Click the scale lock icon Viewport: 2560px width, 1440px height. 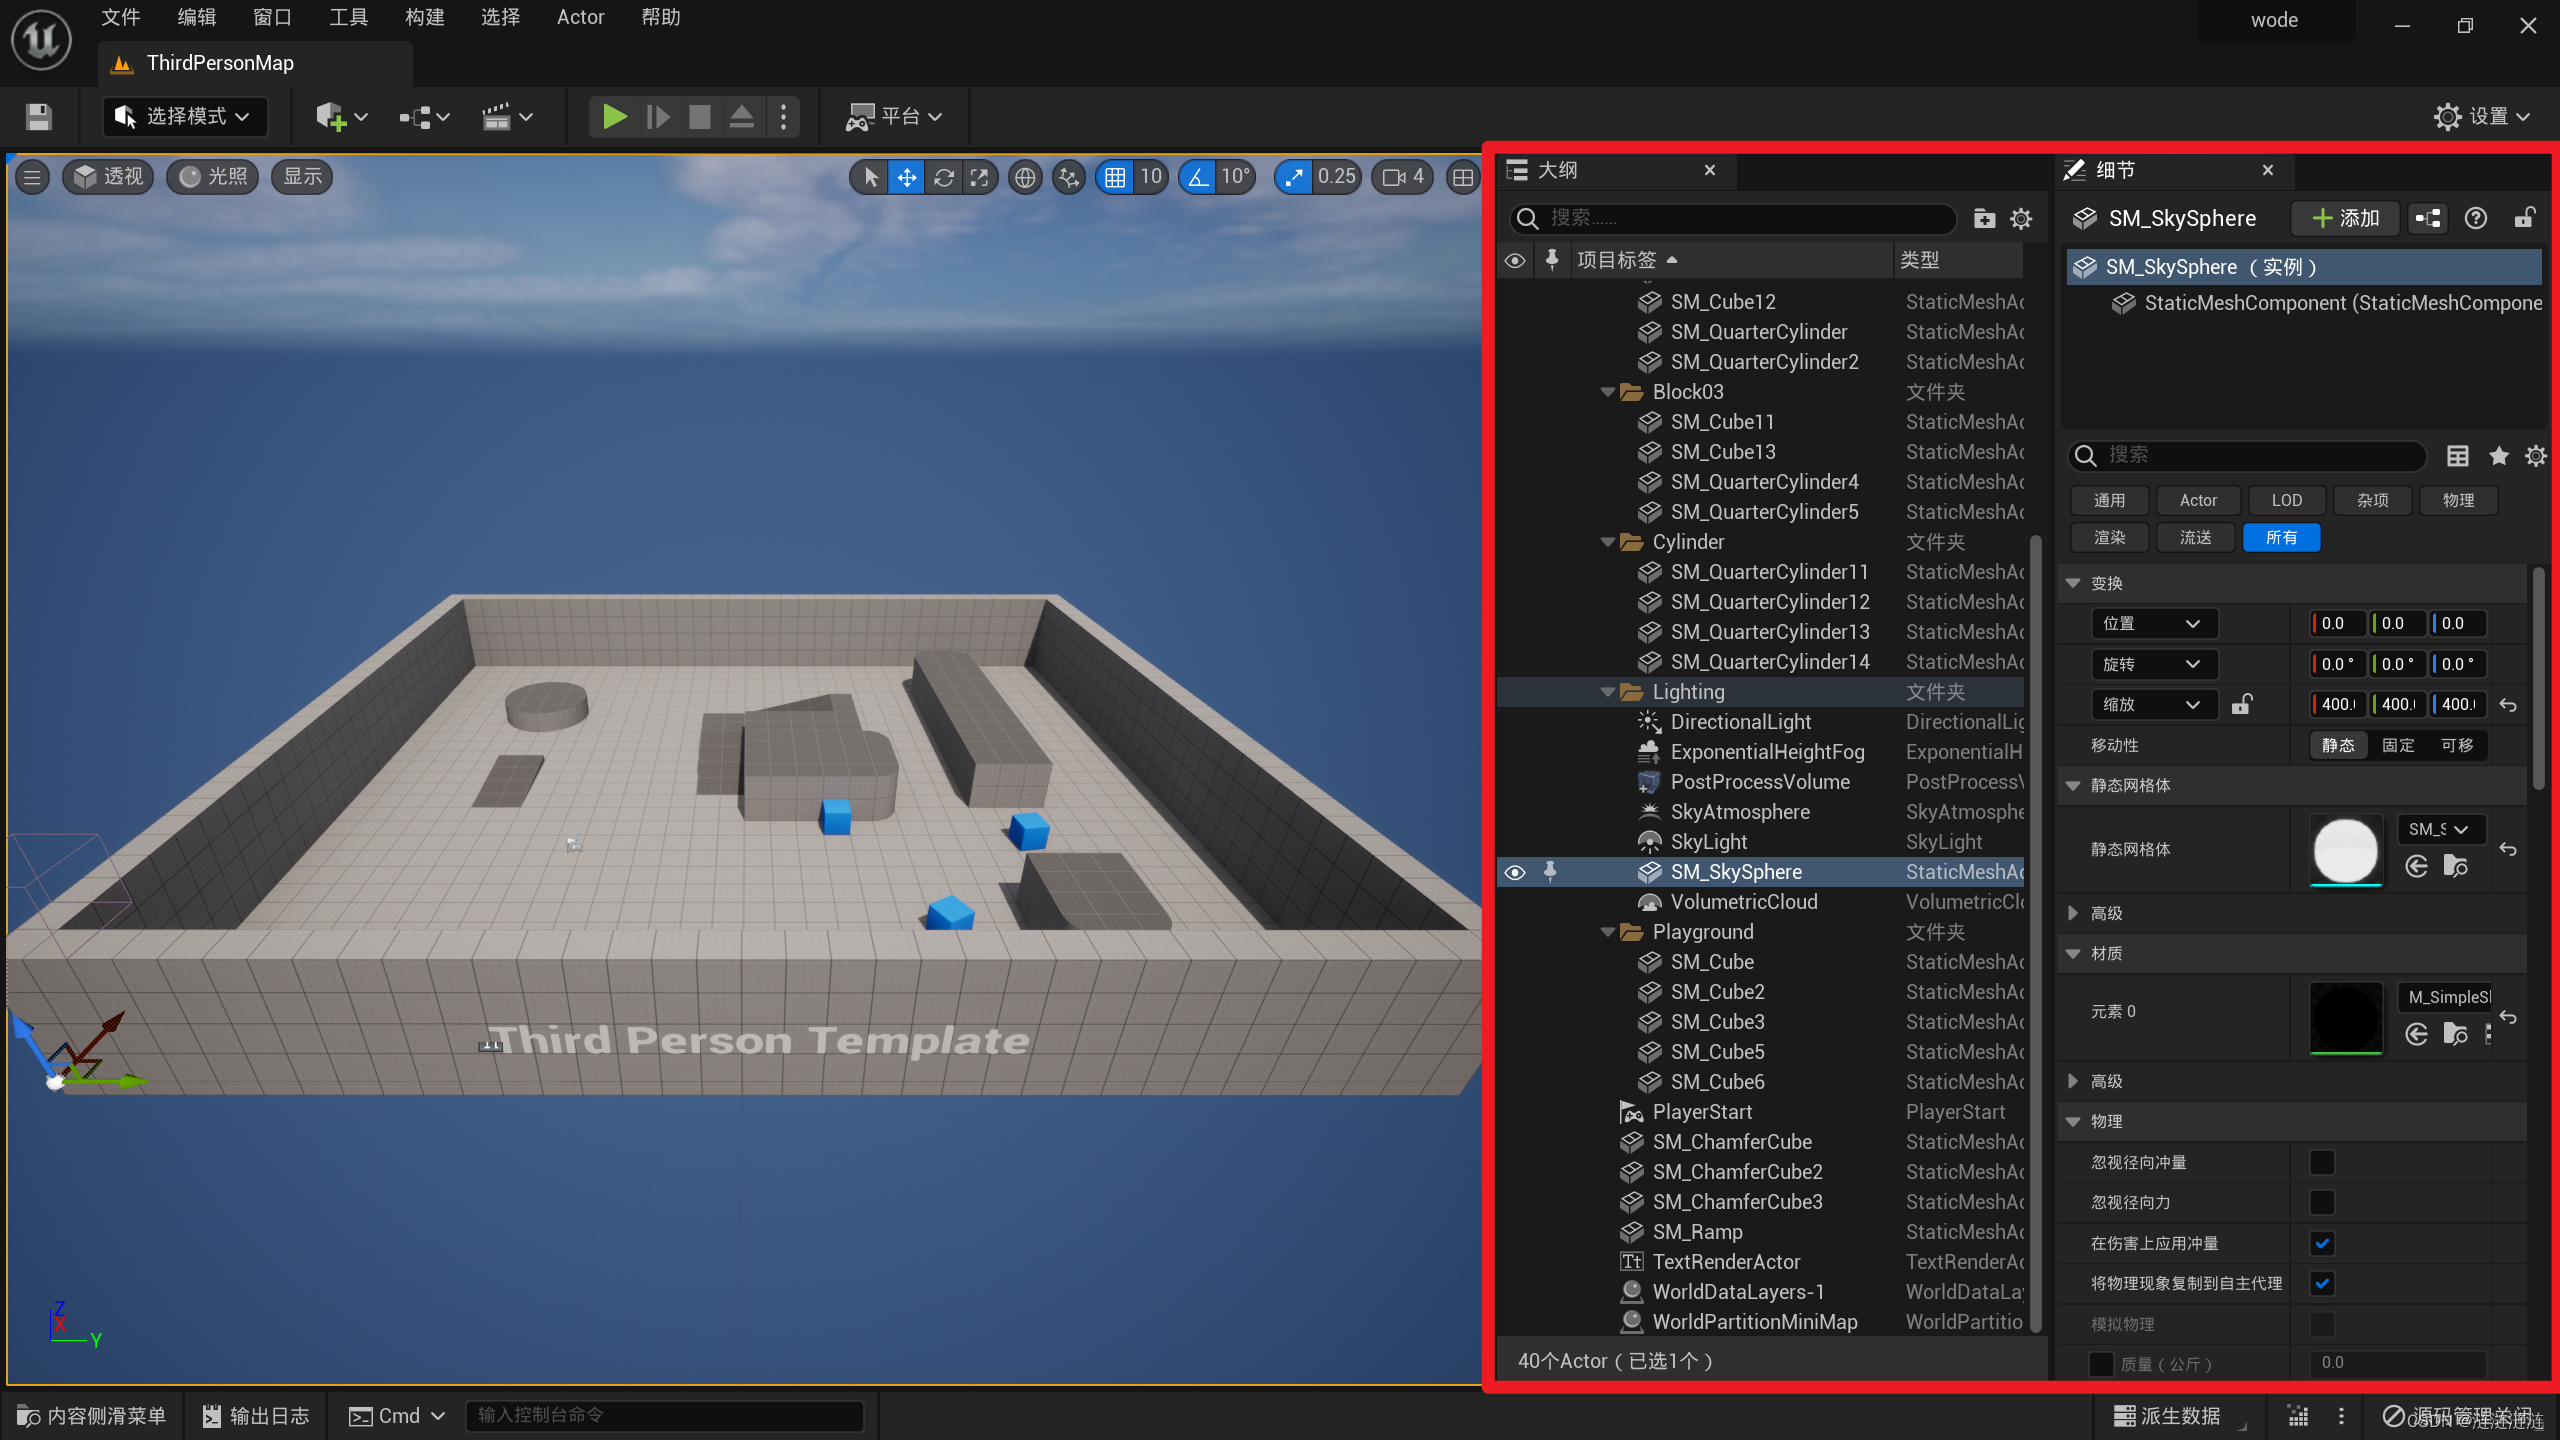[2241, 705]
